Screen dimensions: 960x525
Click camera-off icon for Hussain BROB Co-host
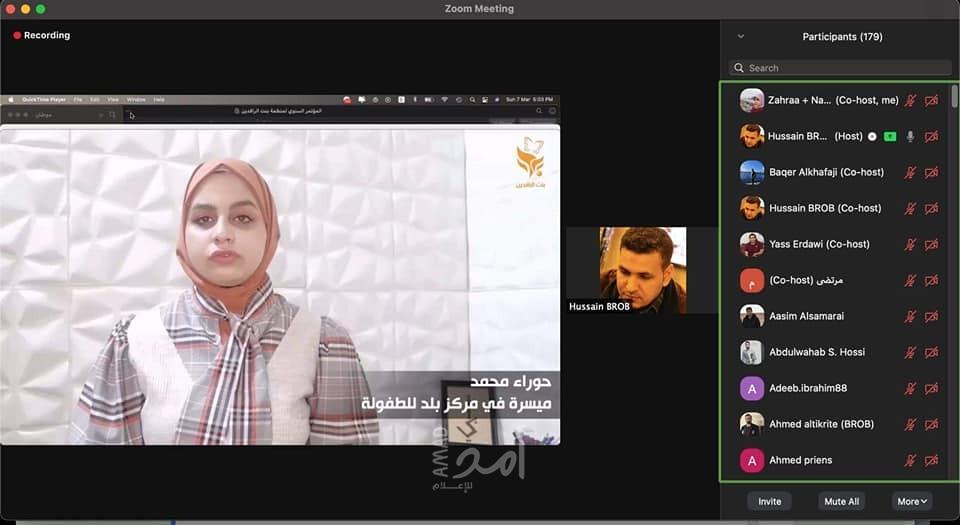(931, 209)
